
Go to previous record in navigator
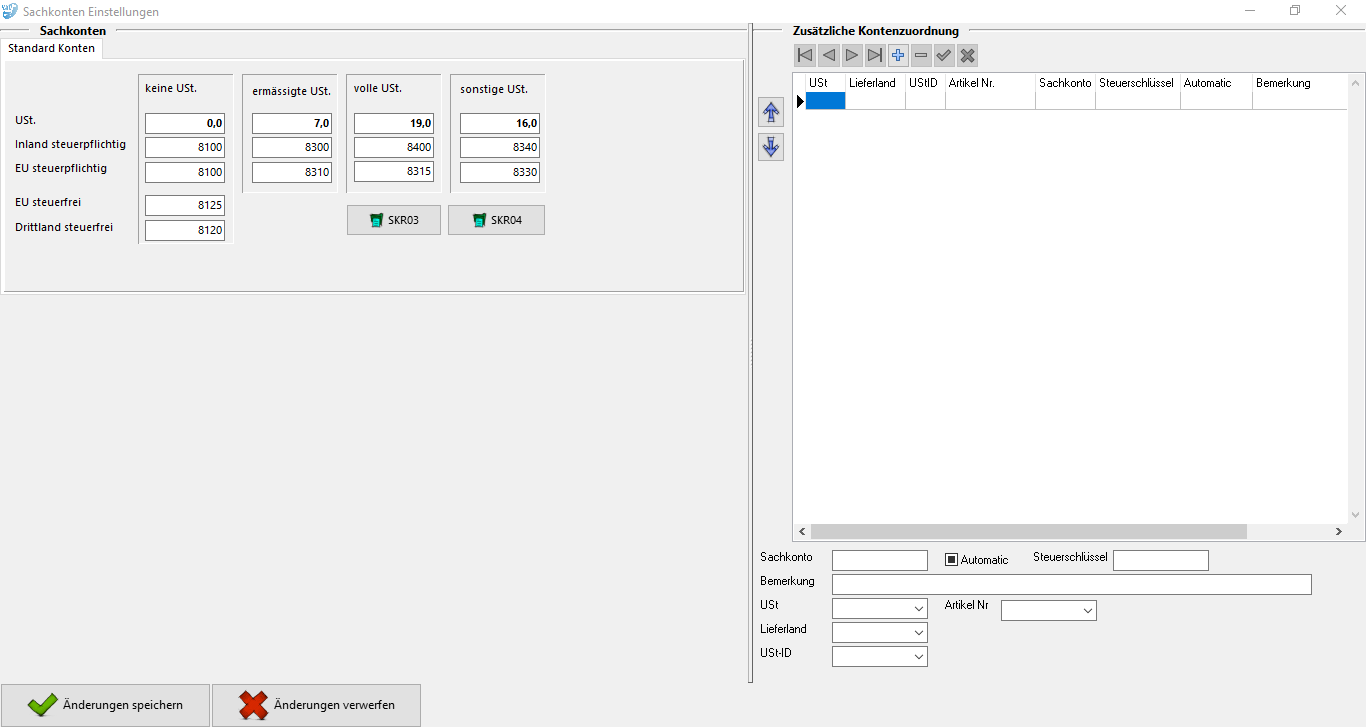(x=828, y=56)
